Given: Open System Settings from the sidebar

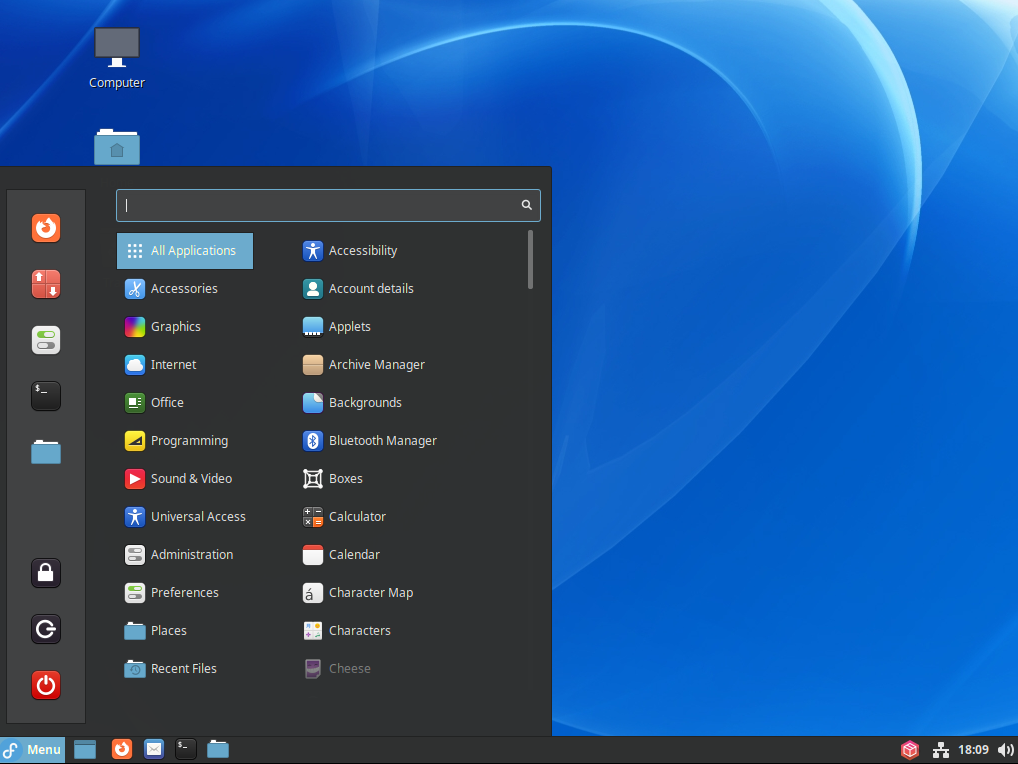Looking at the screenshot, I should (x=46, y=340).
